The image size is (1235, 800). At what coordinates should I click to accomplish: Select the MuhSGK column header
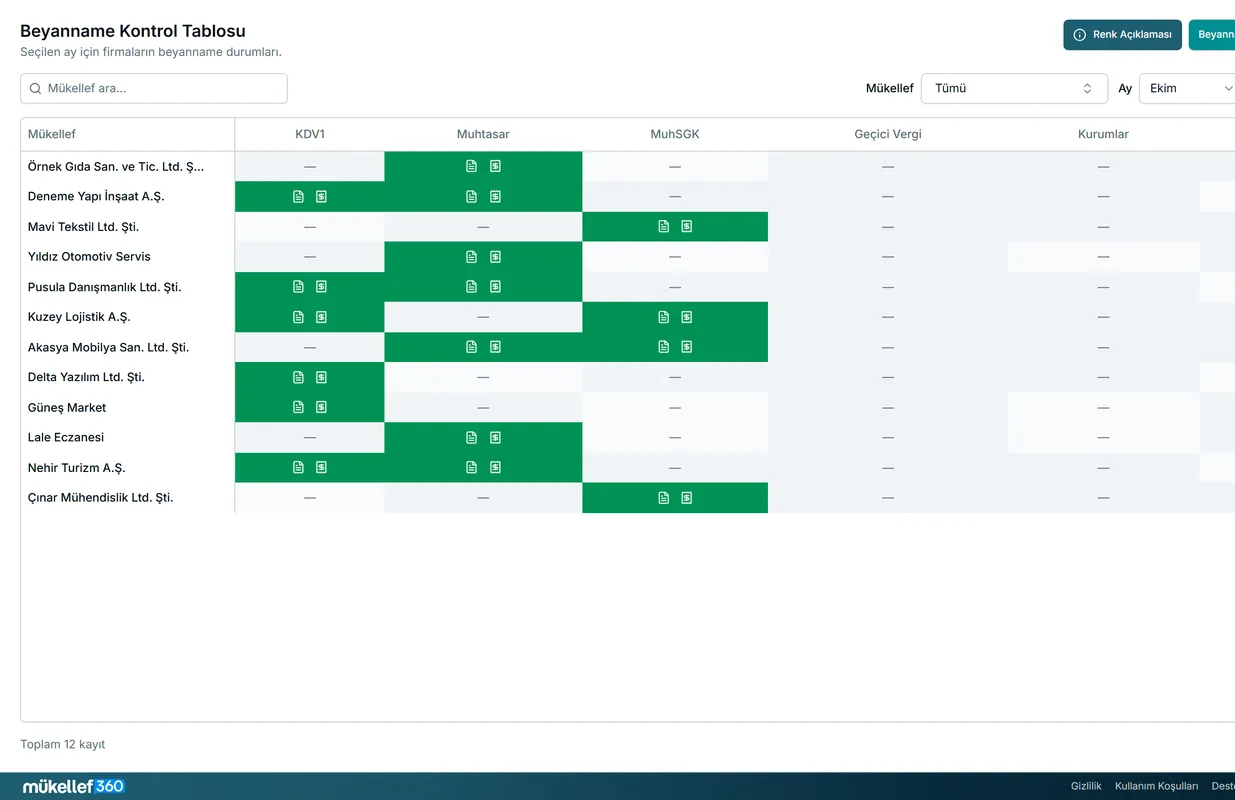[x=675, y=134]
